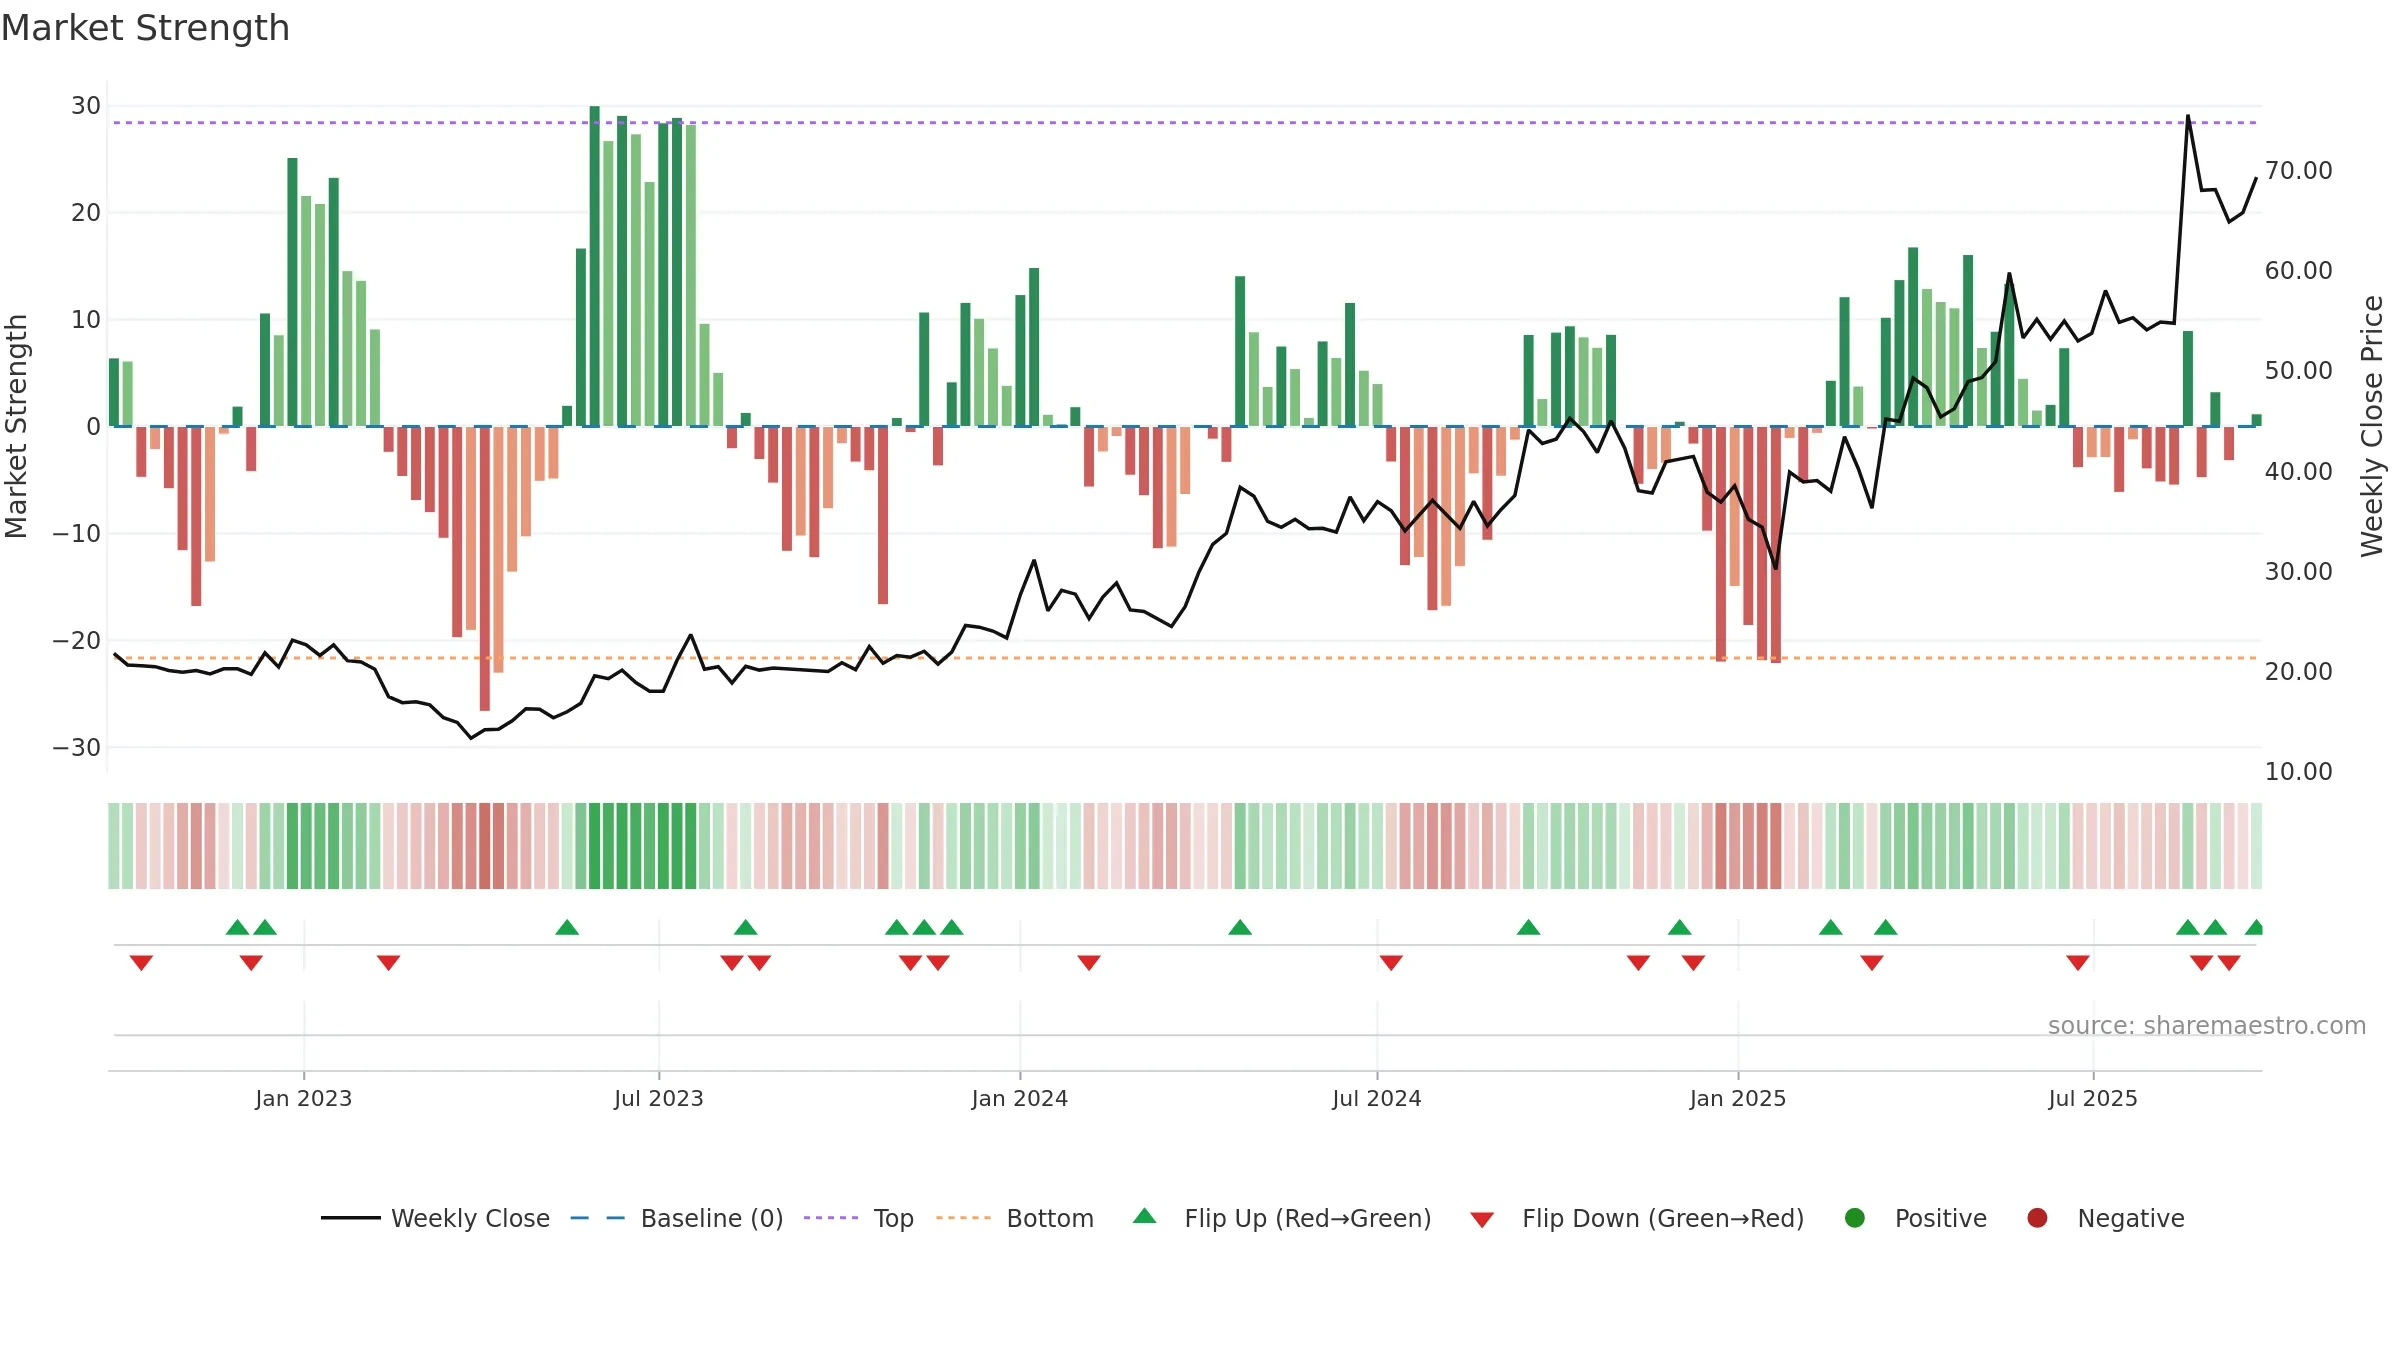Click the source: sharemaestro.com text
The width and height of the screenshot is (2400, 1350).
2207,1026
